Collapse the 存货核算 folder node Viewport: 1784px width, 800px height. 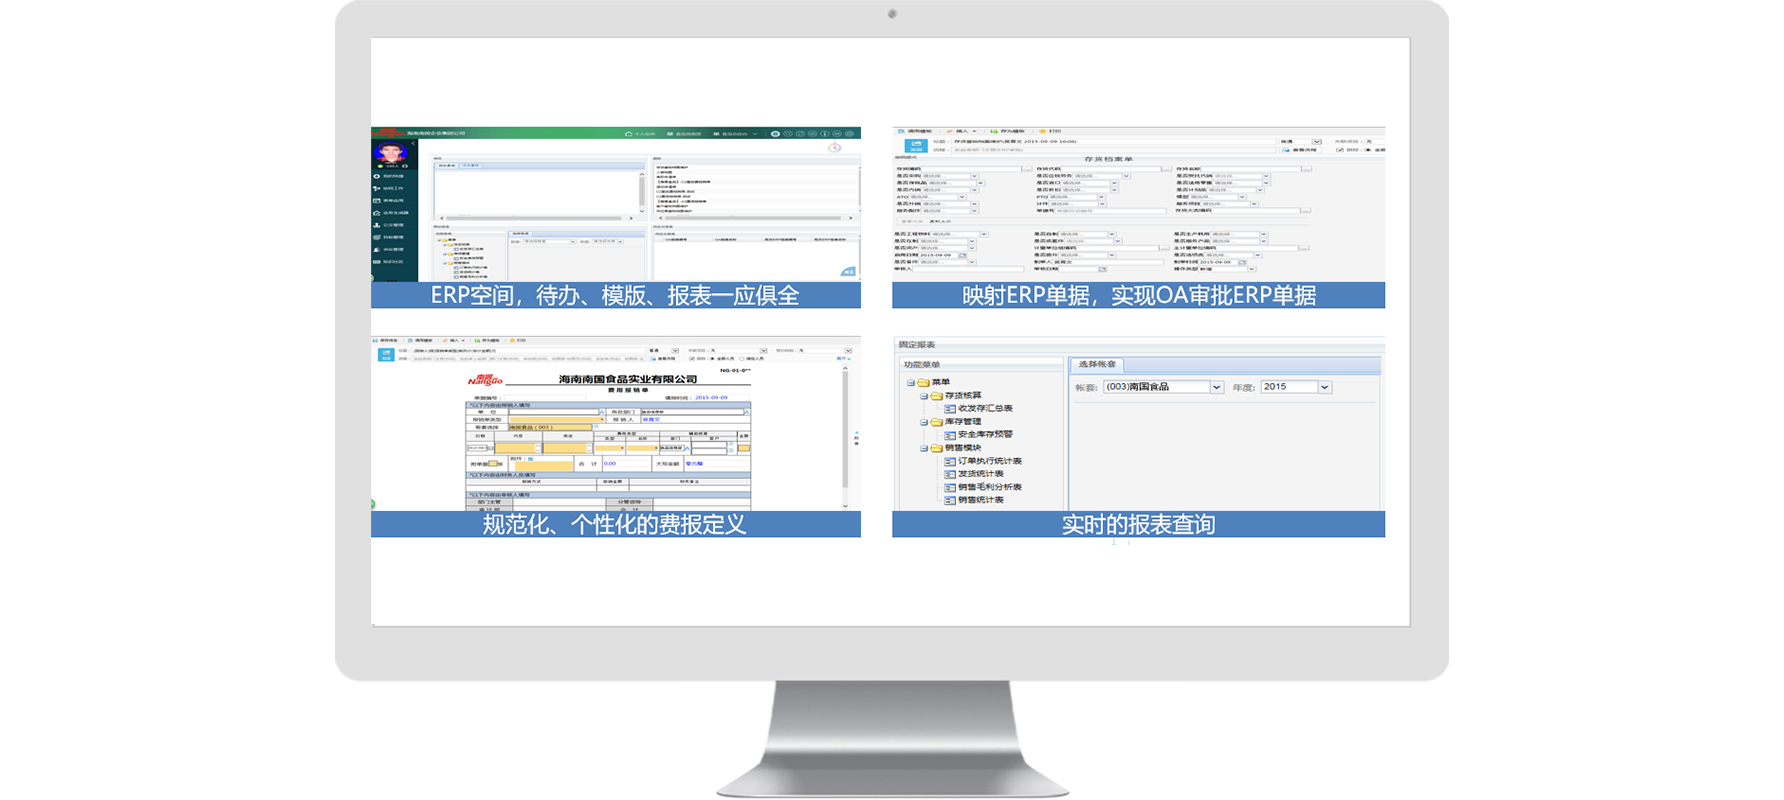coord(924,396)
